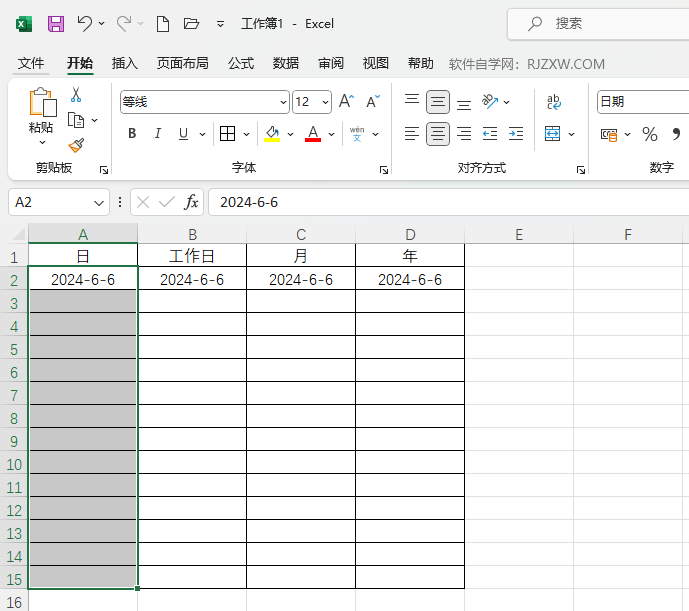
Task: Switch to the 插入 tab
Action: click(124, 63)
